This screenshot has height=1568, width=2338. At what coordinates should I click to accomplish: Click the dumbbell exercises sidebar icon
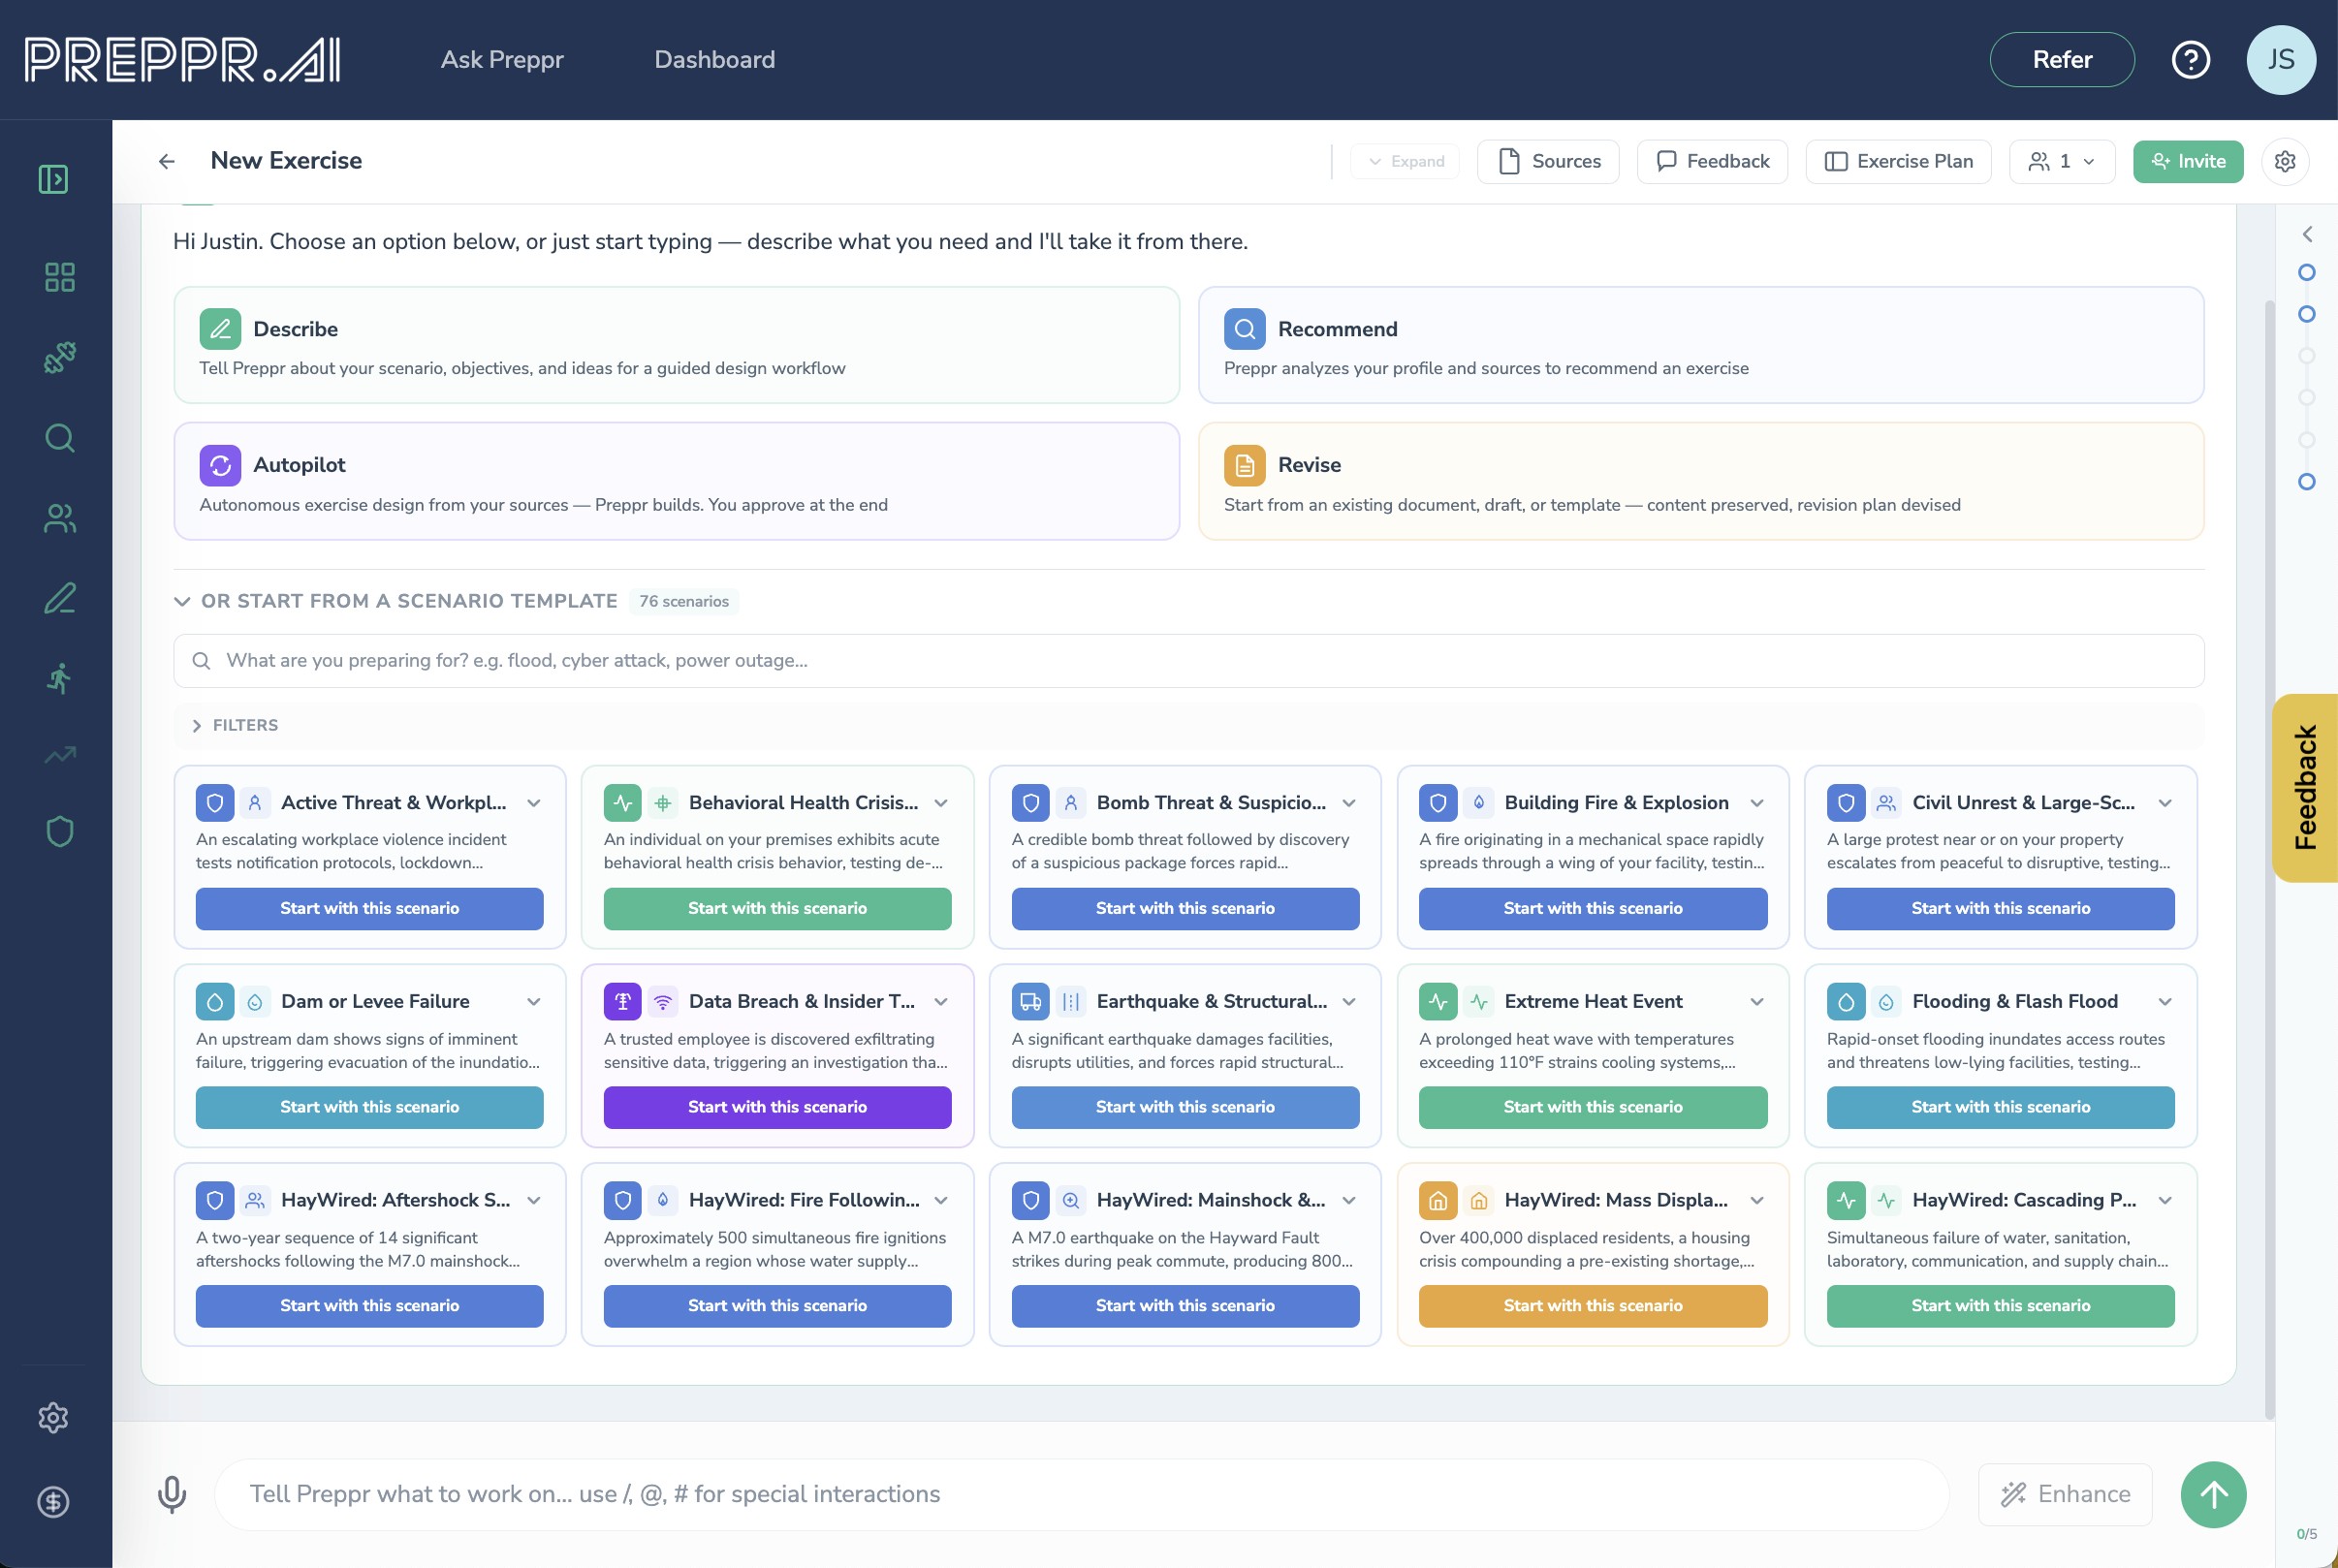pyautogui.click(x=59, y=357)
